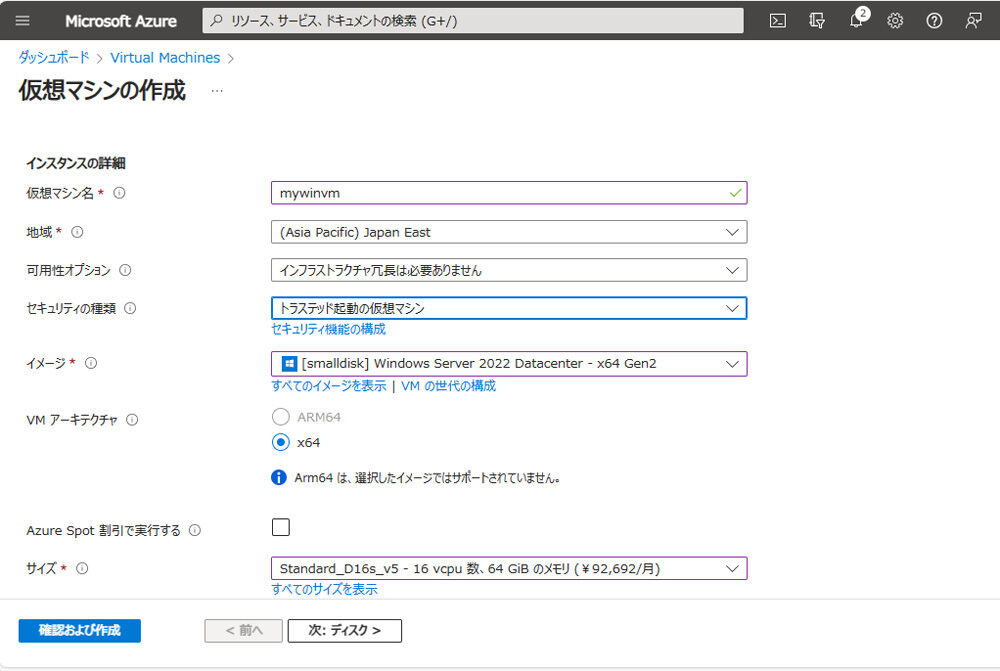This screenshot has width=1000, height=671.
Task: Click the セキュリティ機能の構成 link
Action: (328, 329)
